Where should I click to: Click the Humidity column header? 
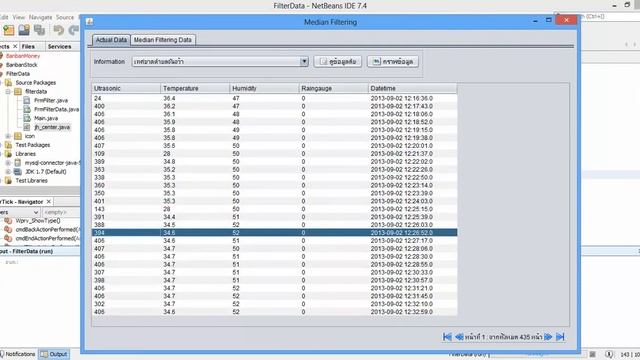click(264, 88)
